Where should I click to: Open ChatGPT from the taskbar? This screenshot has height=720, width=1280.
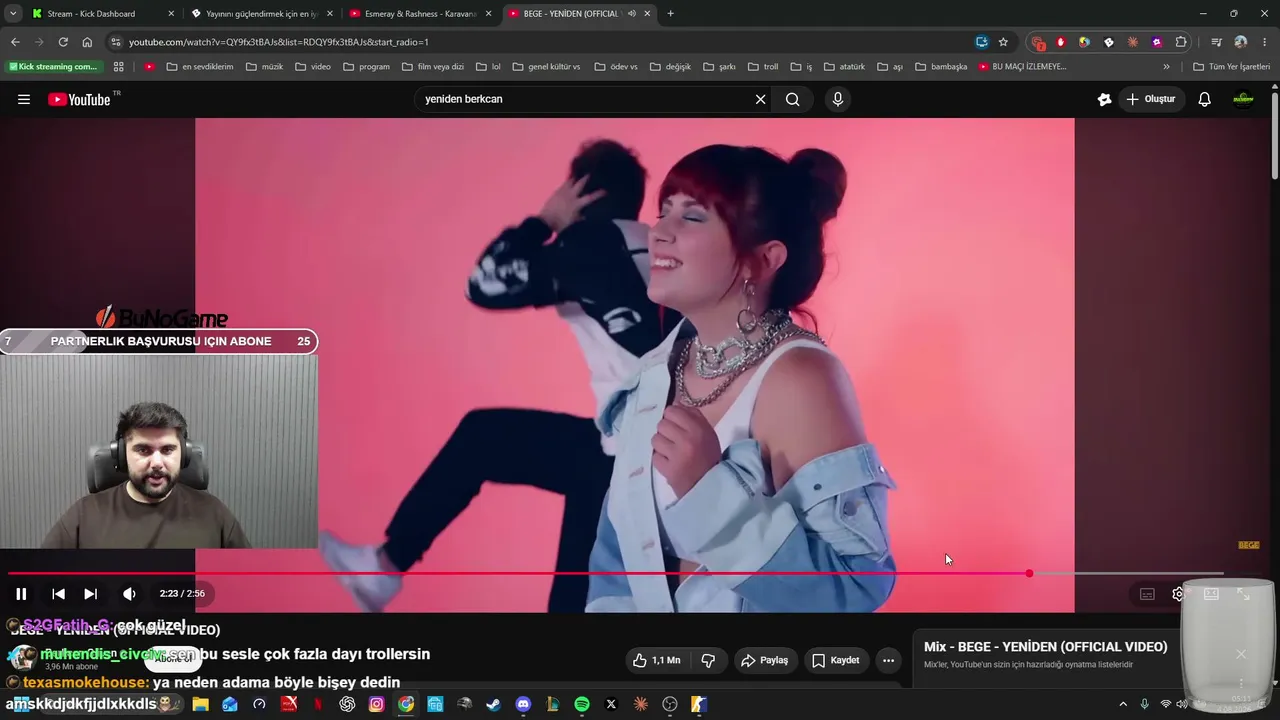[347, 704]
